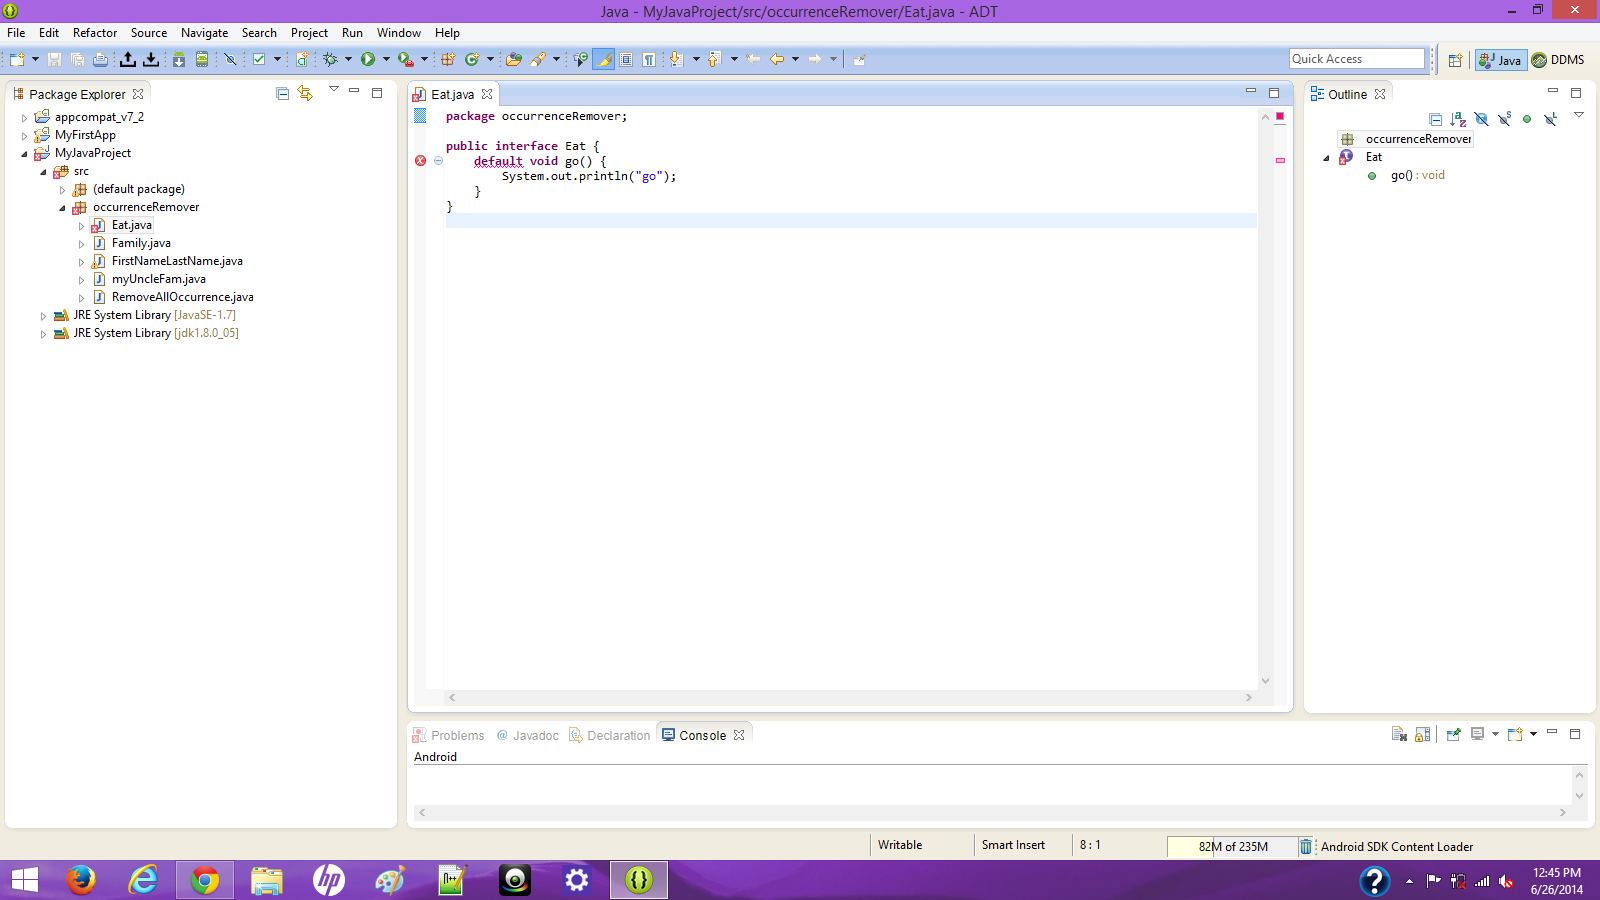Open the Android SDK Manager icon
The image size is (1600, 900).
tap(178, 59)
